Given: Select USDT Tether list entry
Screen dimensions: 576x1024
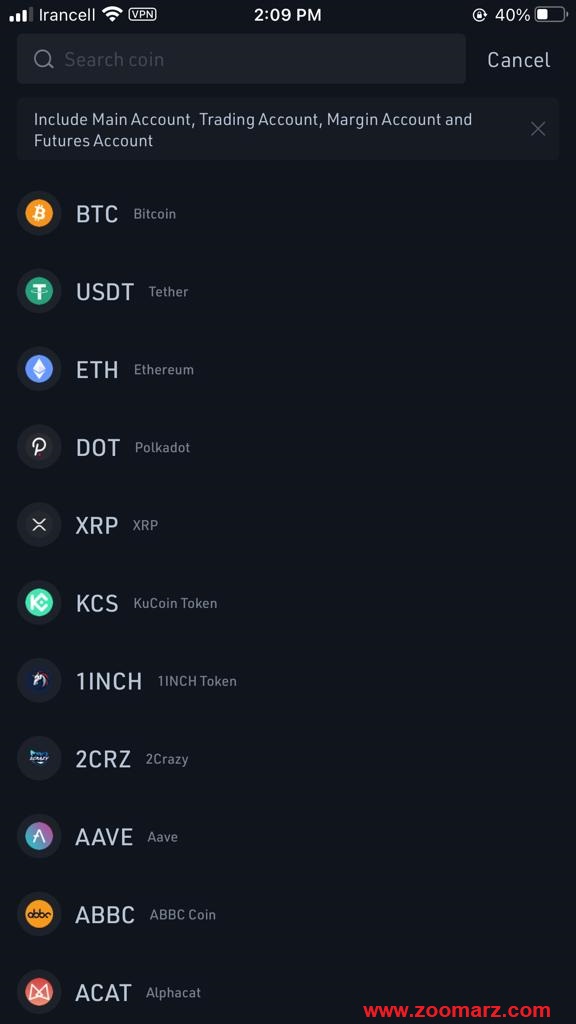Looking at the screenshot, I should point(288,291).
